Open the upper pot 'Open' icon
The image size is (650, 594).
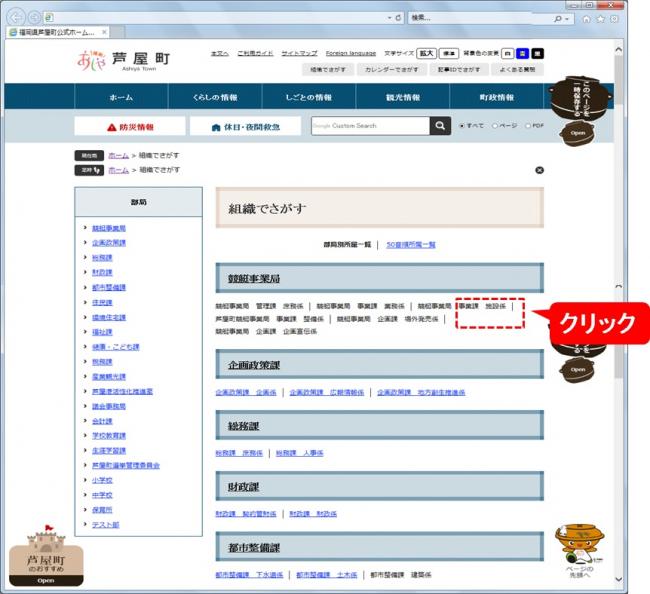tap(577, 133)
